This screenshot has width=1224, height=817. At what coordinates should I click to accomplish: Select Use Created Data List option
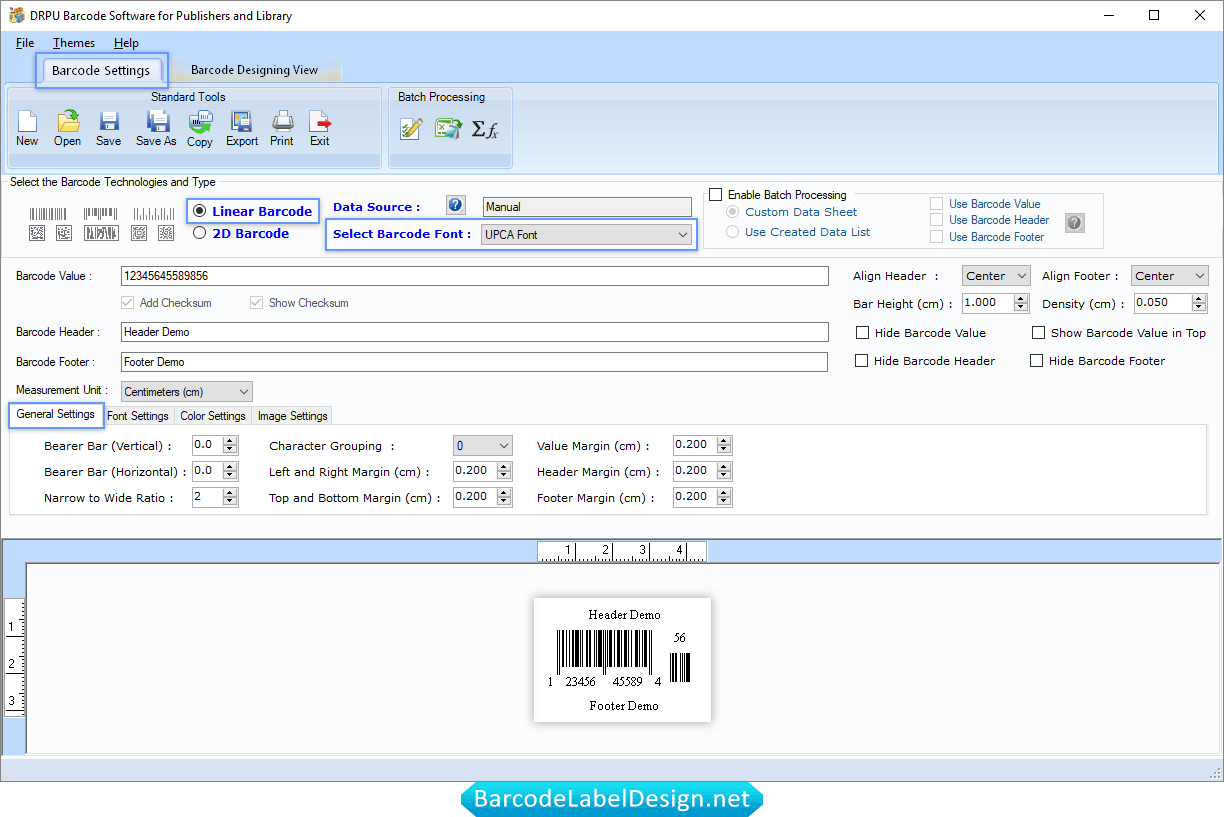pyautogui.click(x=733, y=232)
